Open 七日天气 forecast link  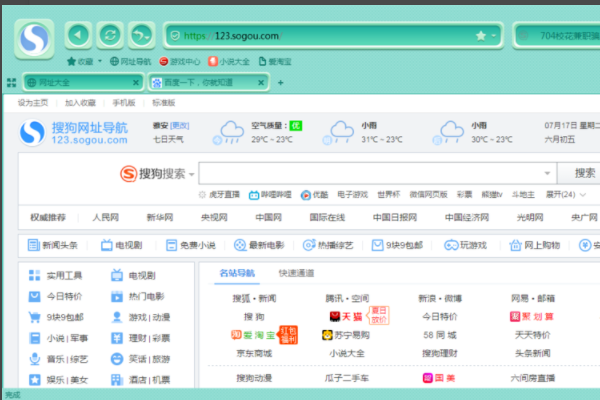tap(168, 139)
